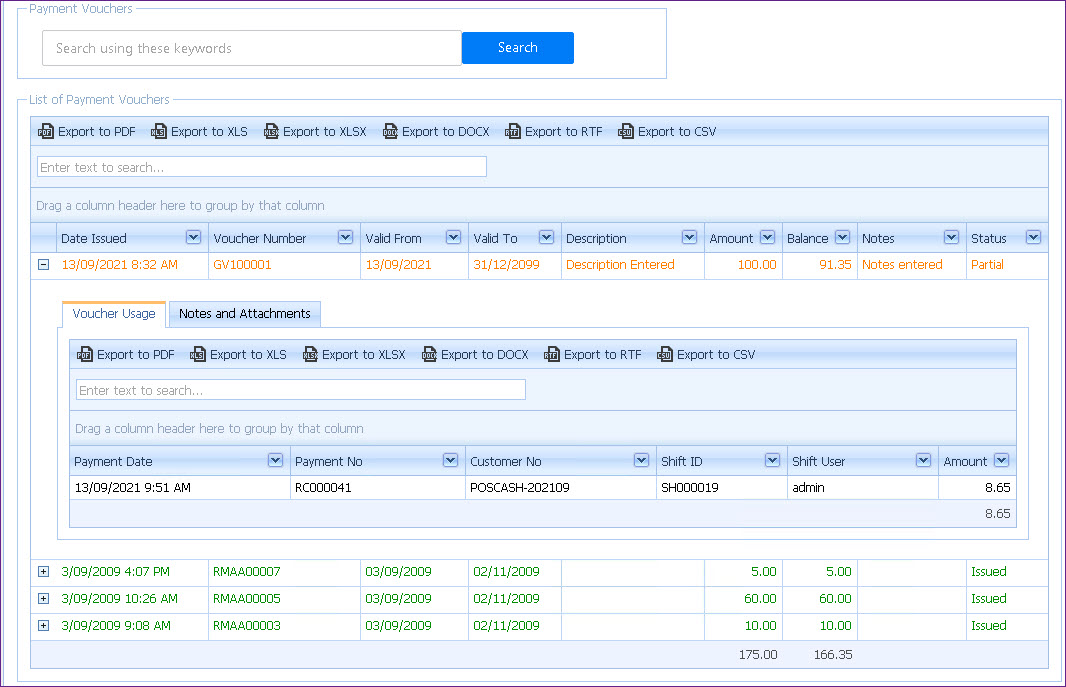Collapse the GV100001 voucher row

pyautogui.click(x=43, y=265)
